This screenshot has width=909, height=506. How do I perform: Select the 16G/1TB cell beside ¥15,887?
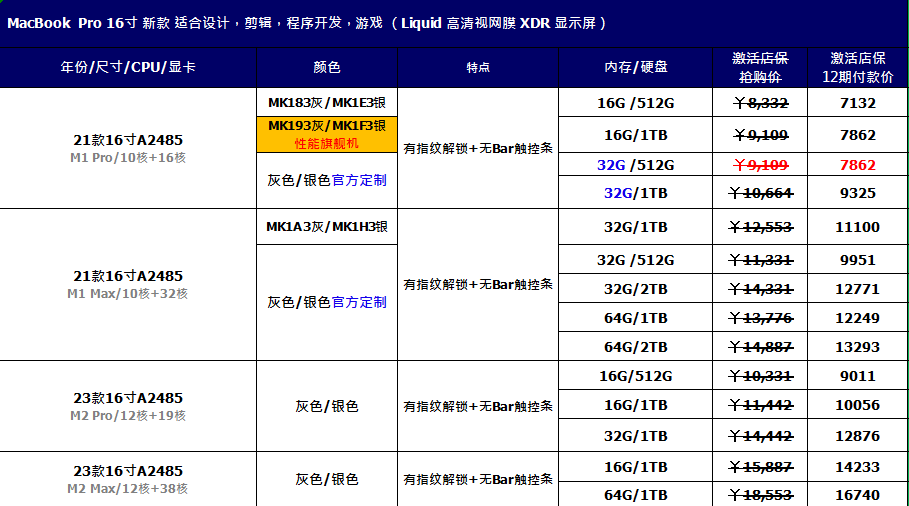[x=635, y=467]
